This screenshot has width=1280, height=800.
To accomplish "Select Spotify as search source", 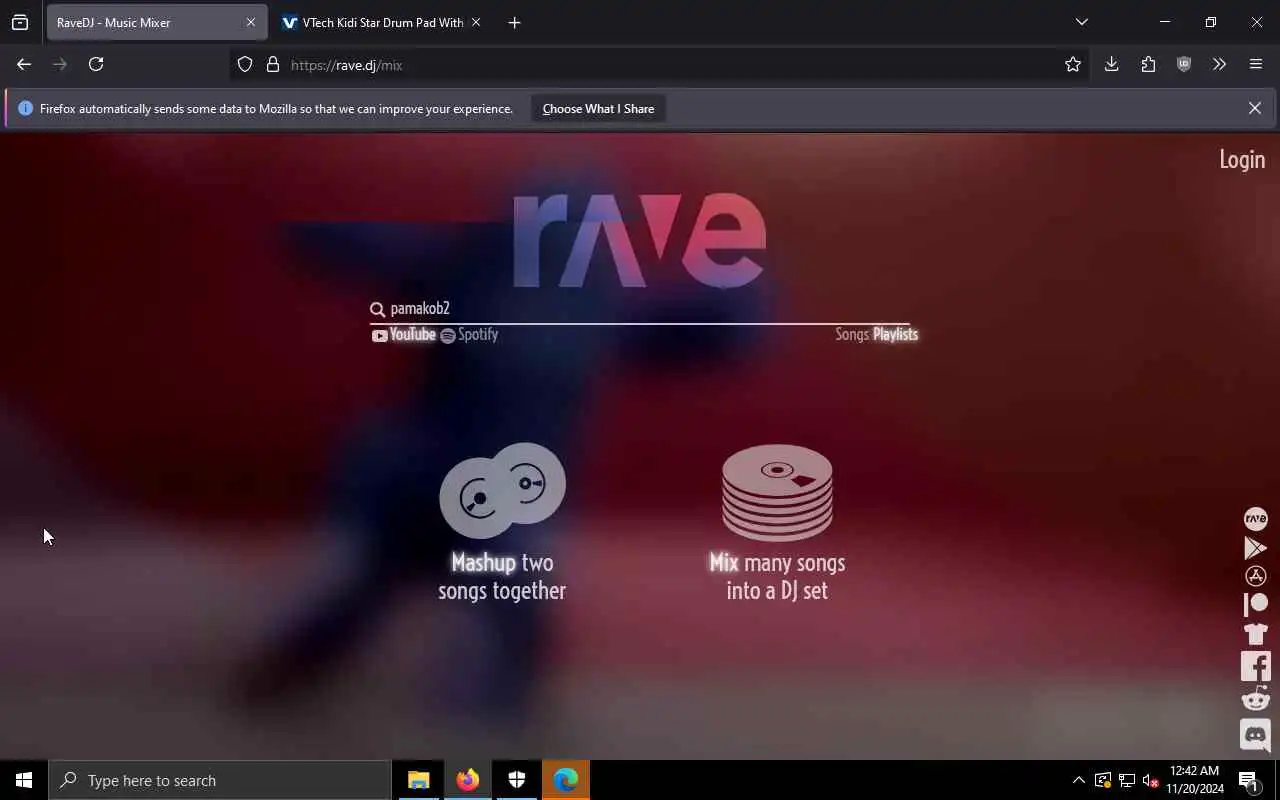I will [x=469, y=335].
